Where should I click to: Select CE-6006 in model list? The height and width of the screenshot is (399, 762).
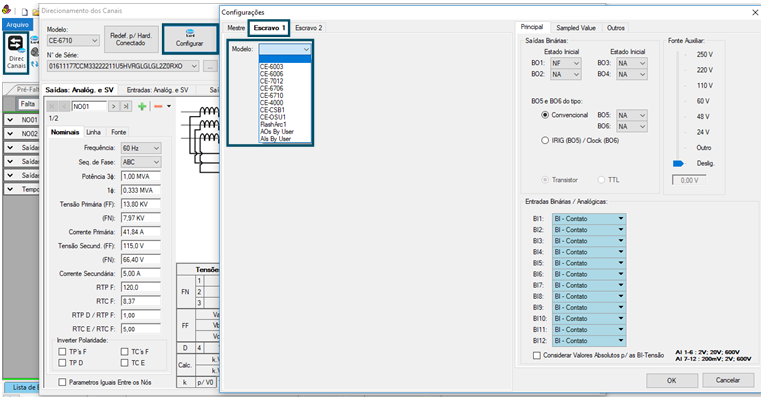click(x=285, y=74)
